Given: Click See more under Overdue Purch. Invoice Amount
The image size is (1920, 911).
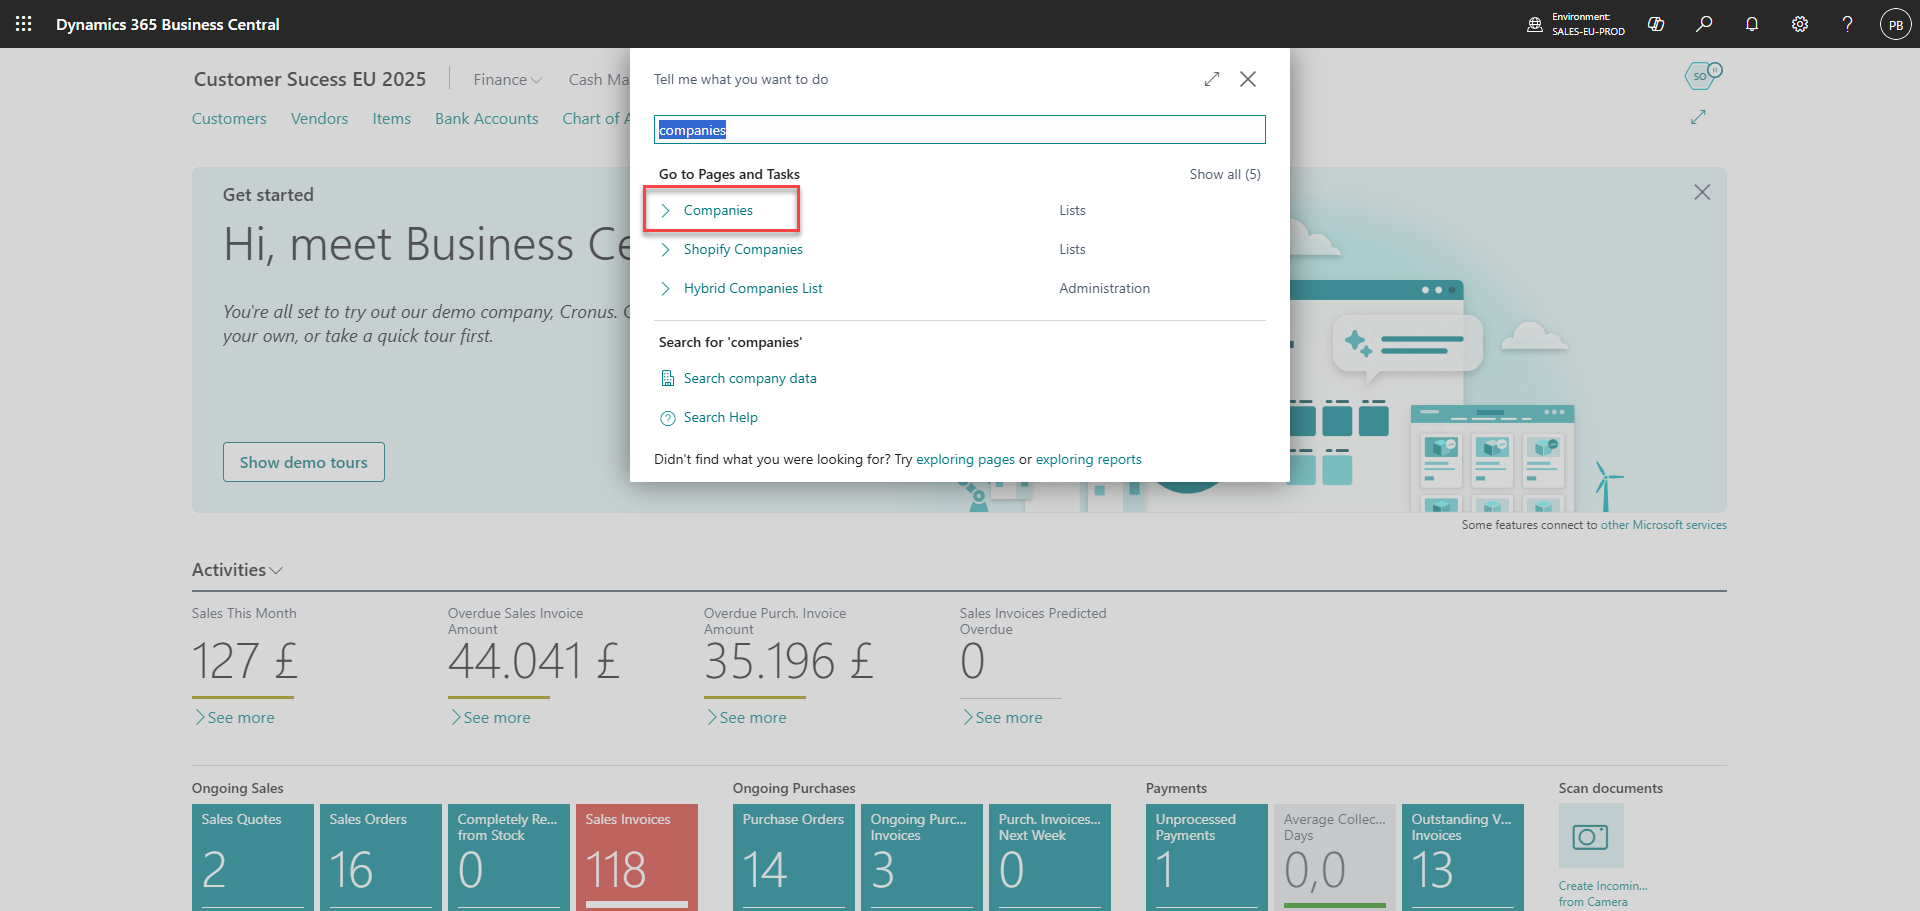Looking at the screenshot, I should pos(746,718).
